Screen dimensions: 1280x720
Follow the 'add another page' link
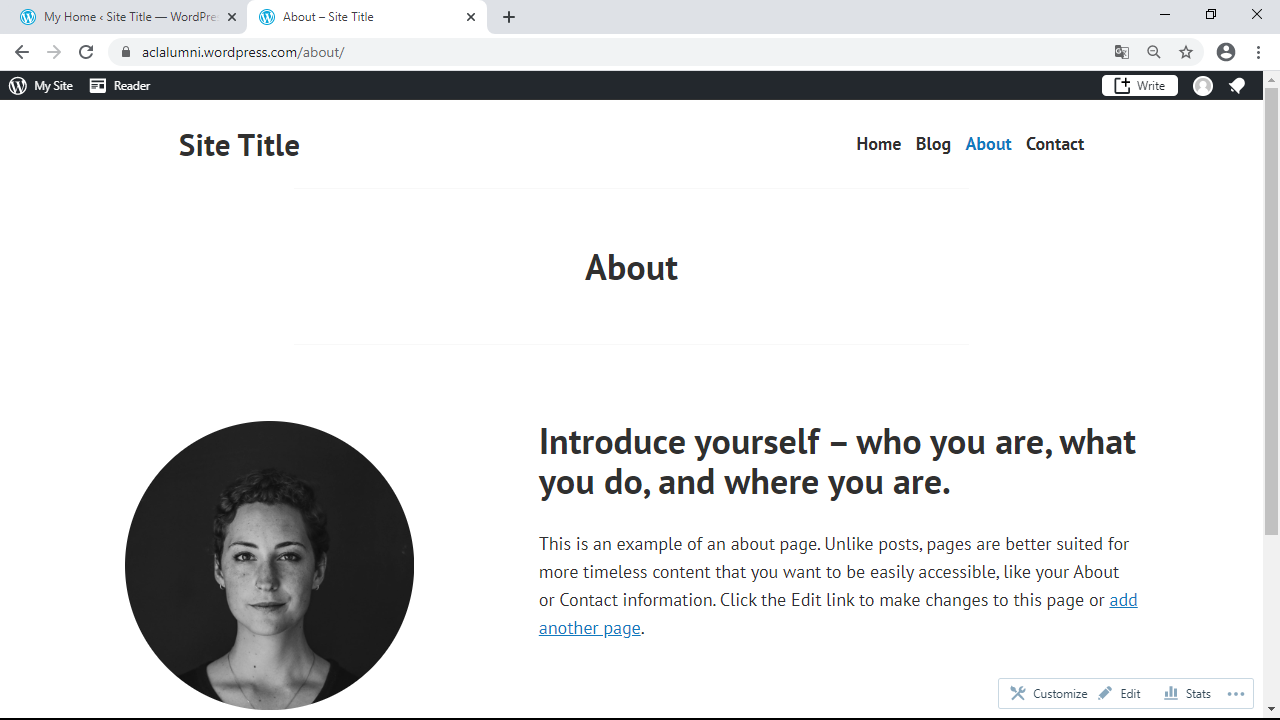[590, 628]
